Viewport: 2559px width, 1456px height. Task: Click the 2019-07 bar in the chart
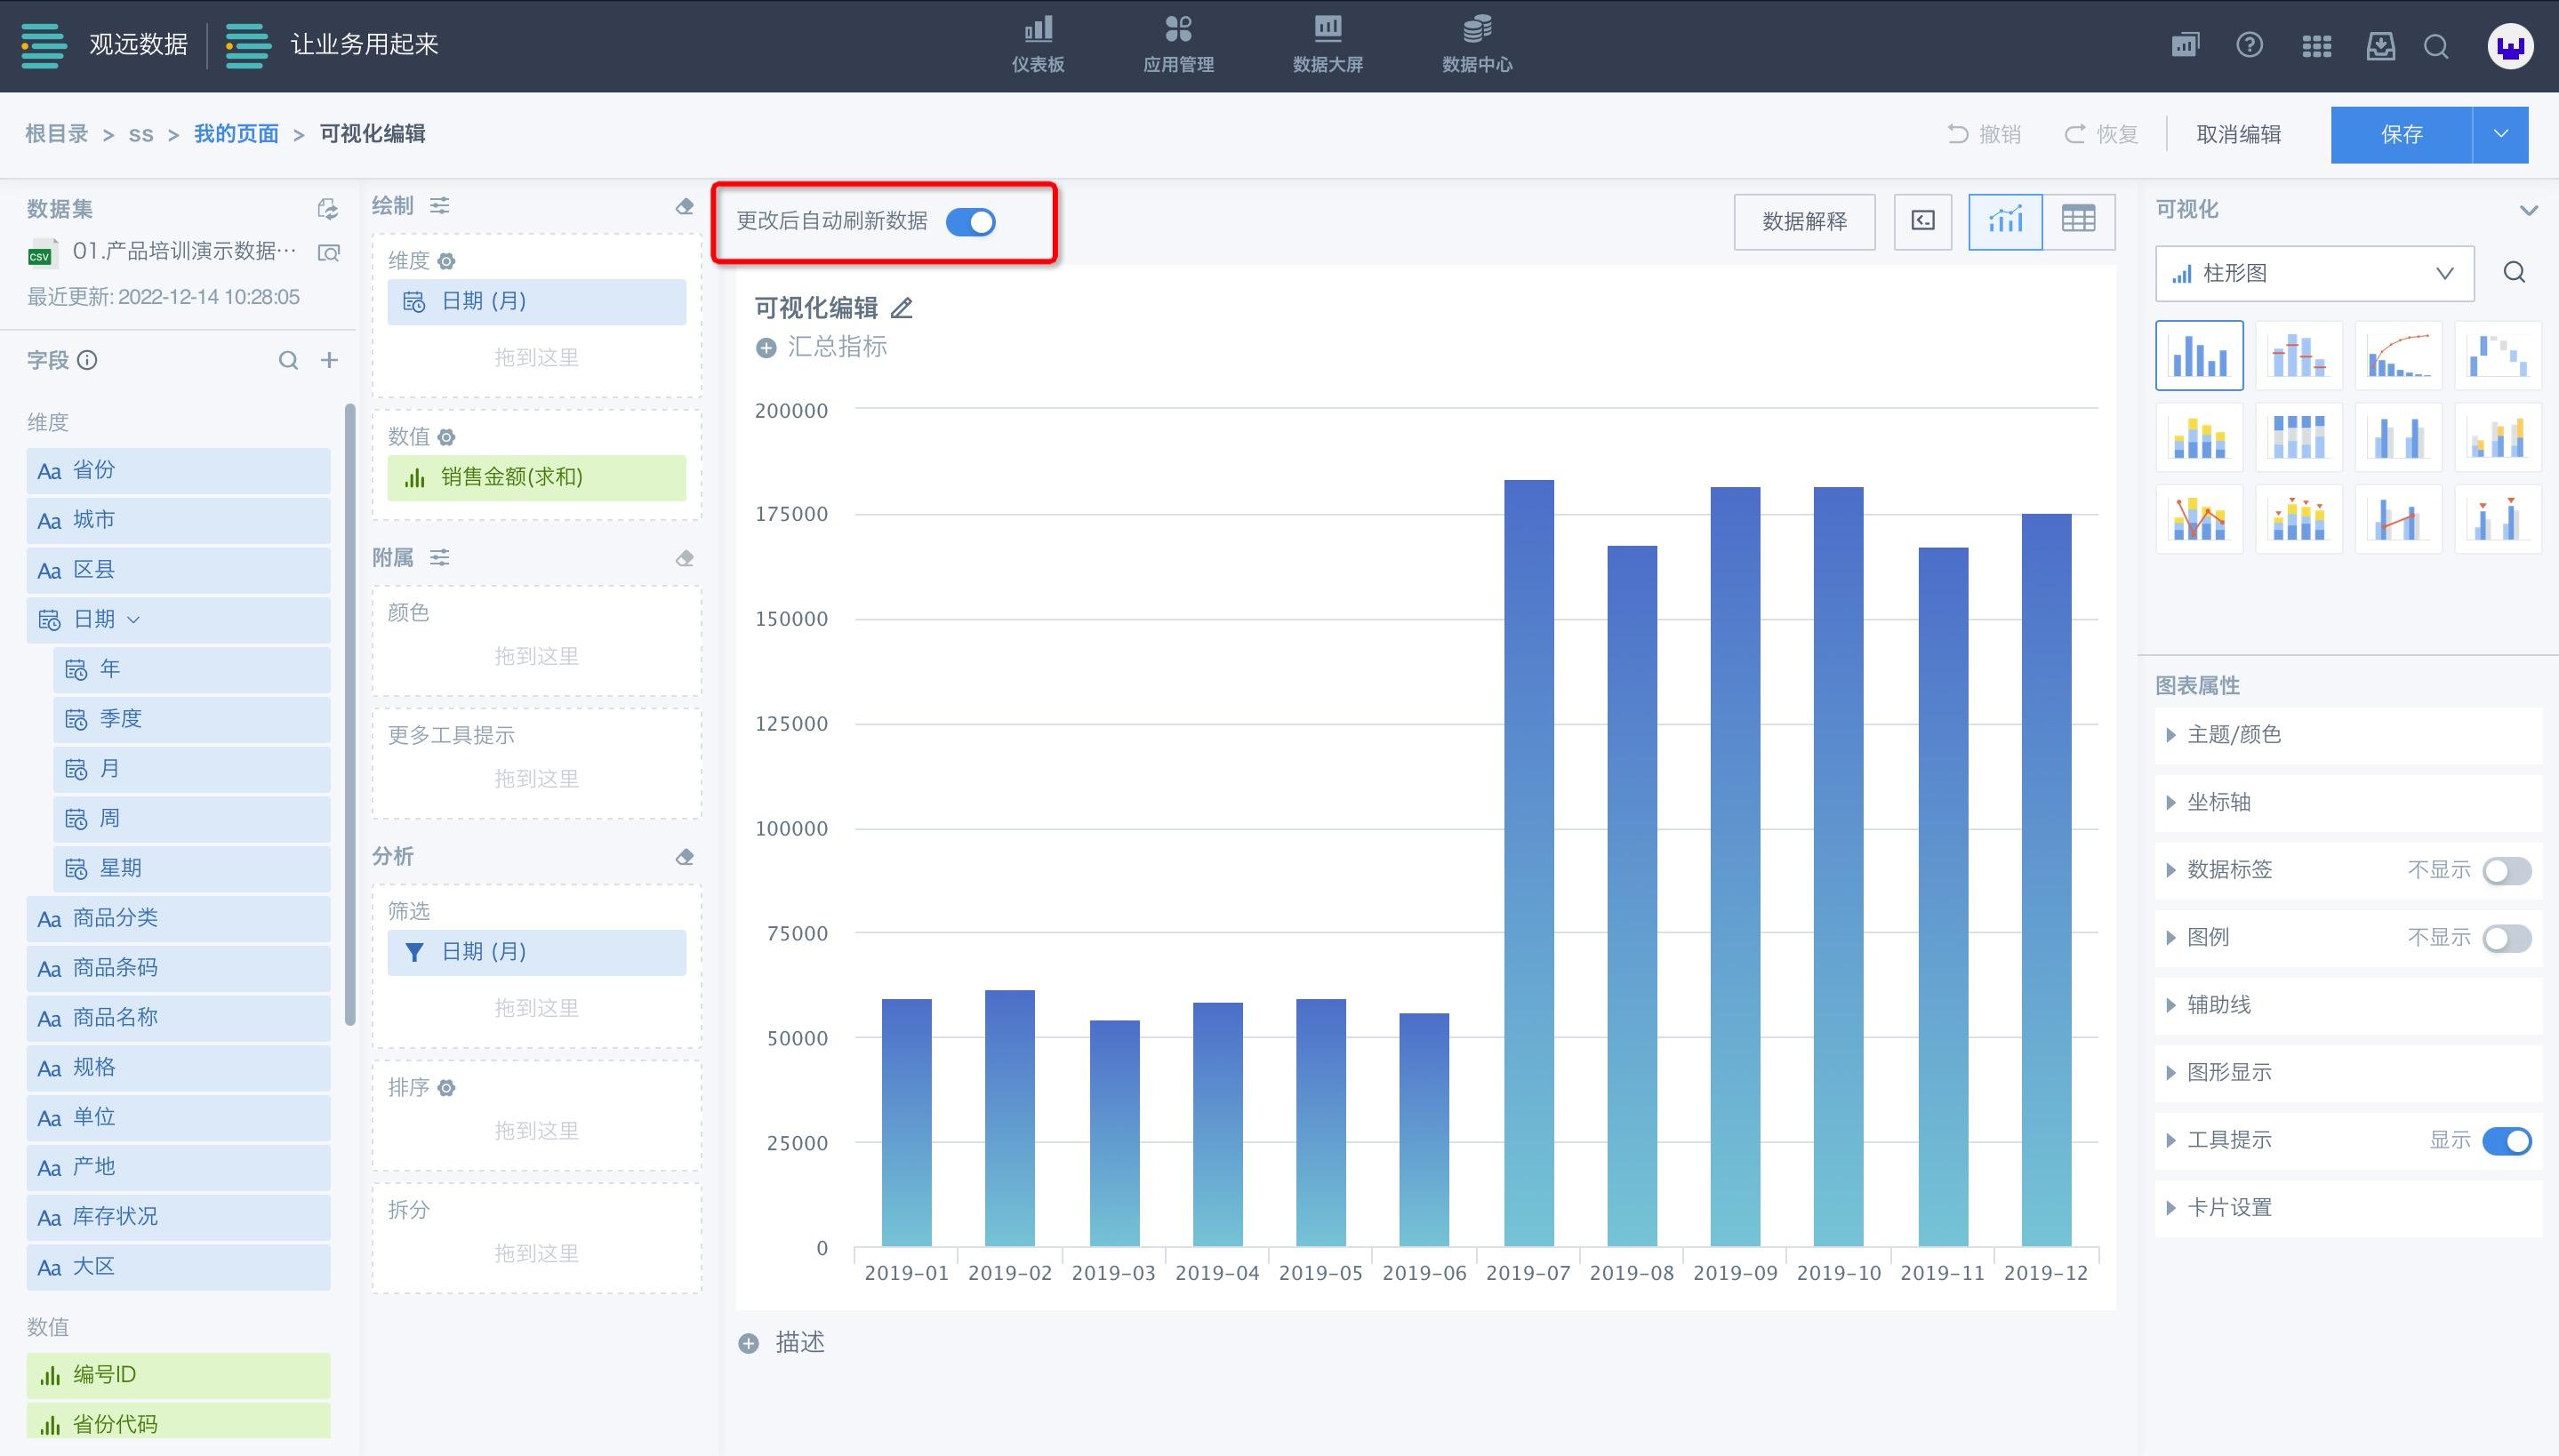point(1528,860)
